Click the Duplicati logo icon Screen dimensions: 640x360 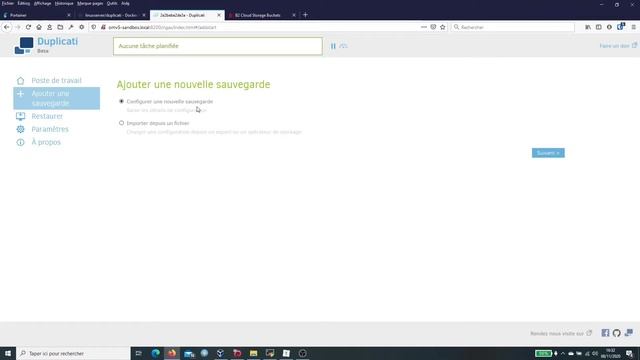(x=24, y=46)
